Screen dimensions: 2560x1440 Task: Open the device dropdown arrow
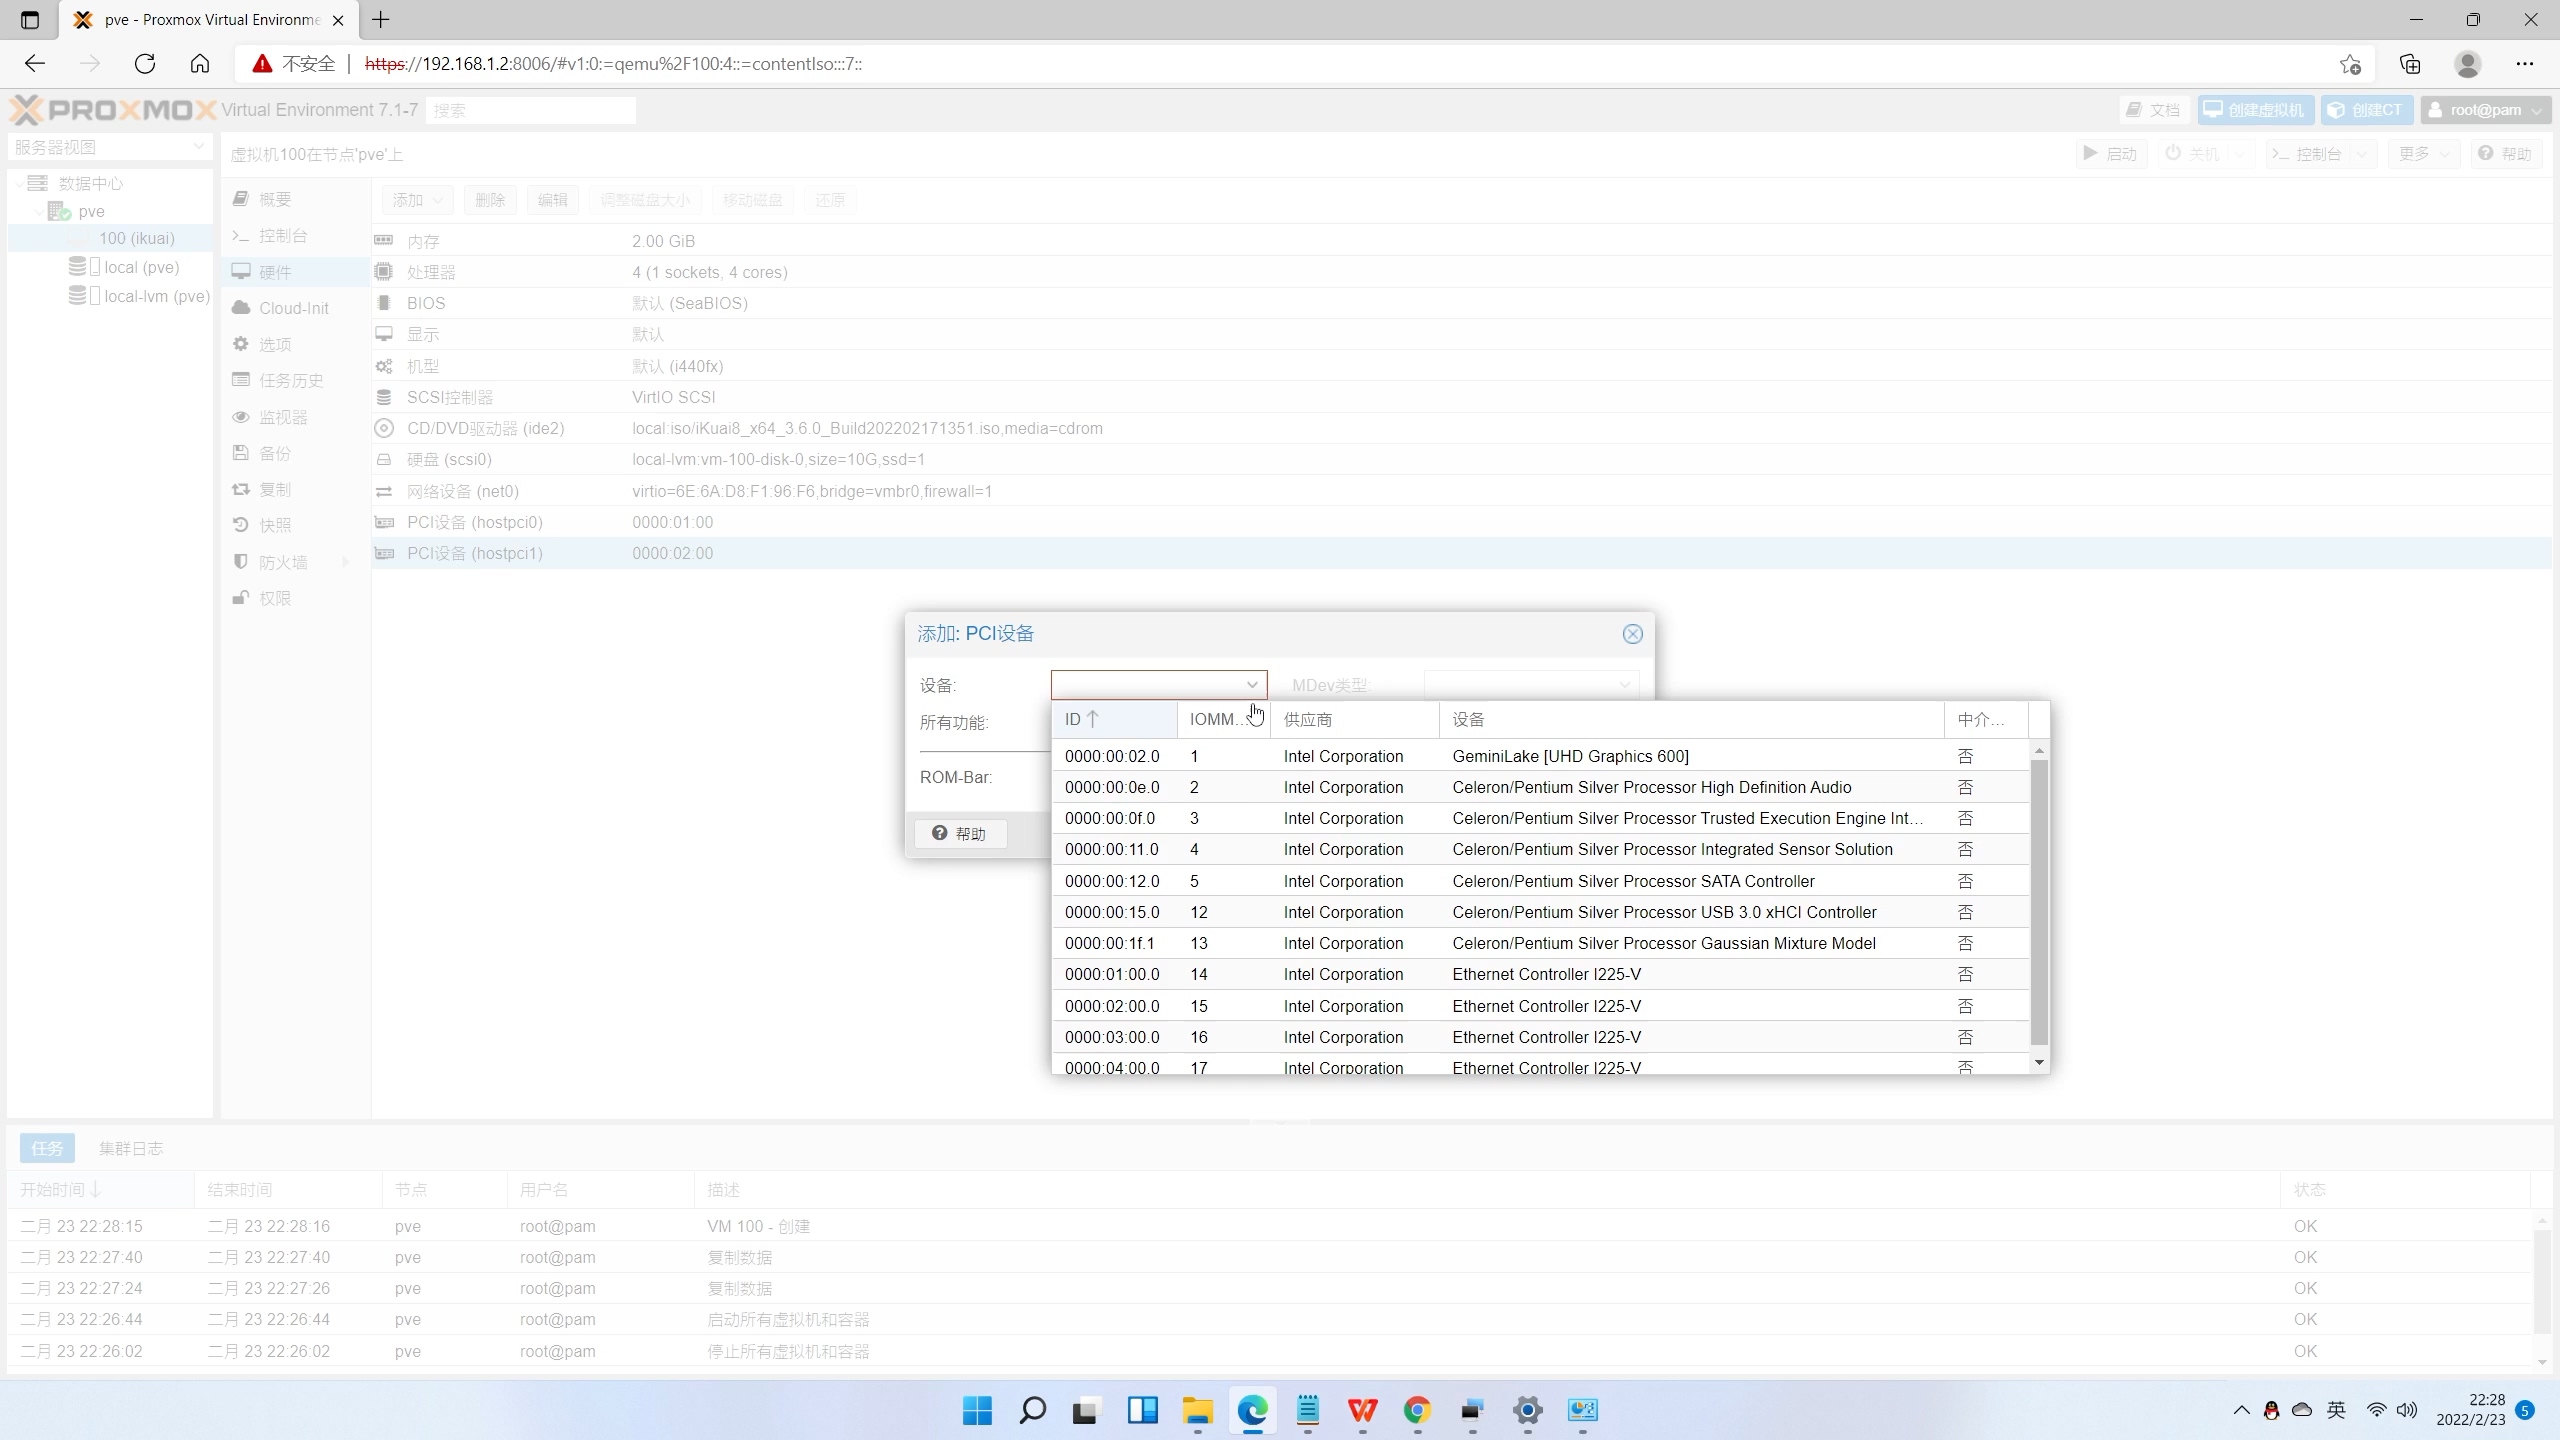point(1251,685)
